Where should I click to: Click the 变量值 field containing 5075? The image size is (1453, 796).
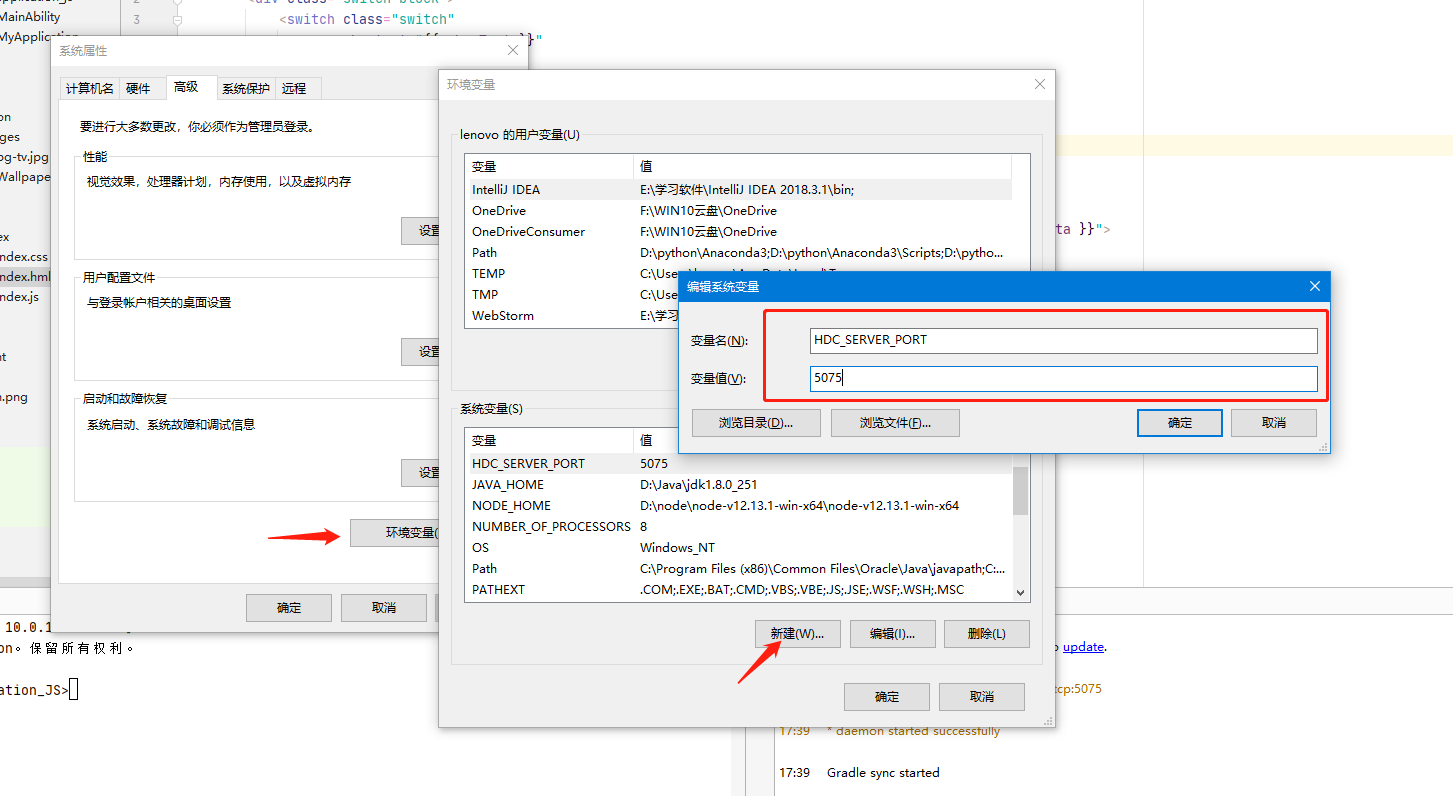click(x=1063, y=378)
